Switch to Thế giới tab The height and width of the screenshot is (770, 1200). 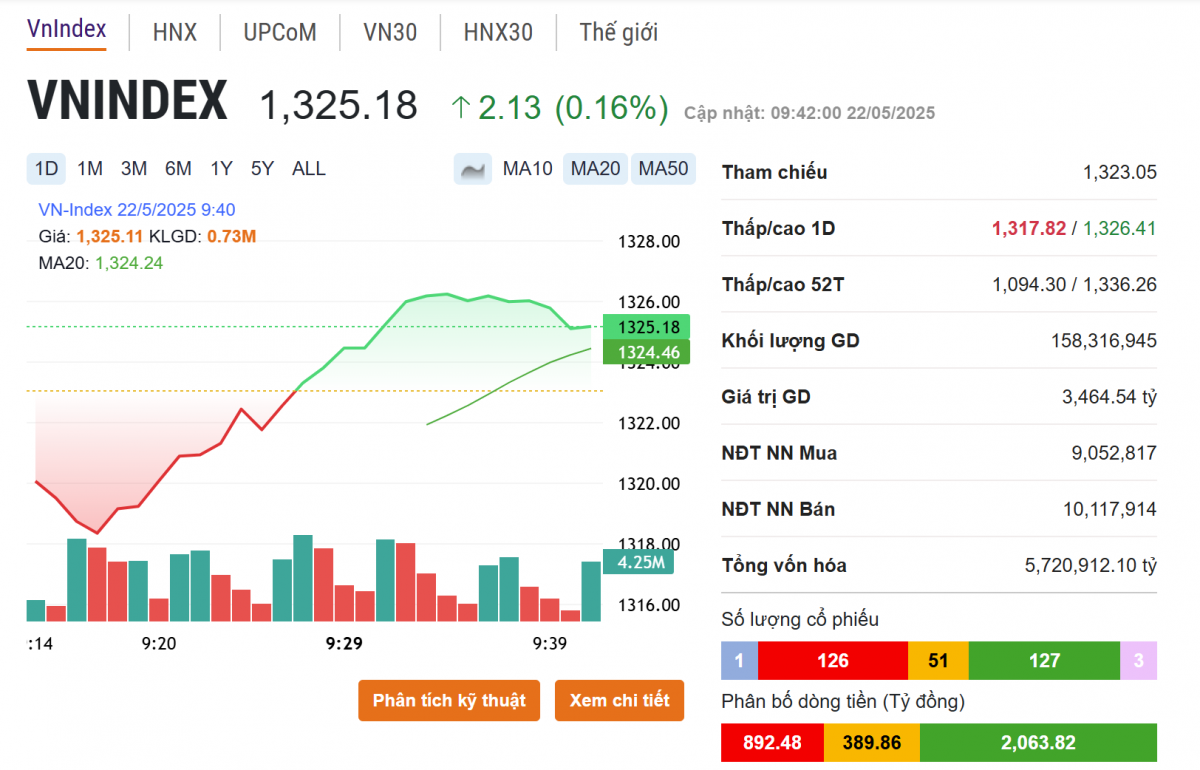pyautogui.click(x=619, y=32)
